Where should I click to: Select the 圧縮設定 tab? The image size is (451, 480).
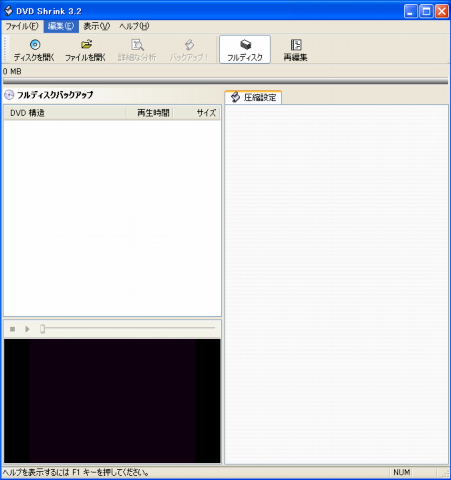tap(253, 97)
